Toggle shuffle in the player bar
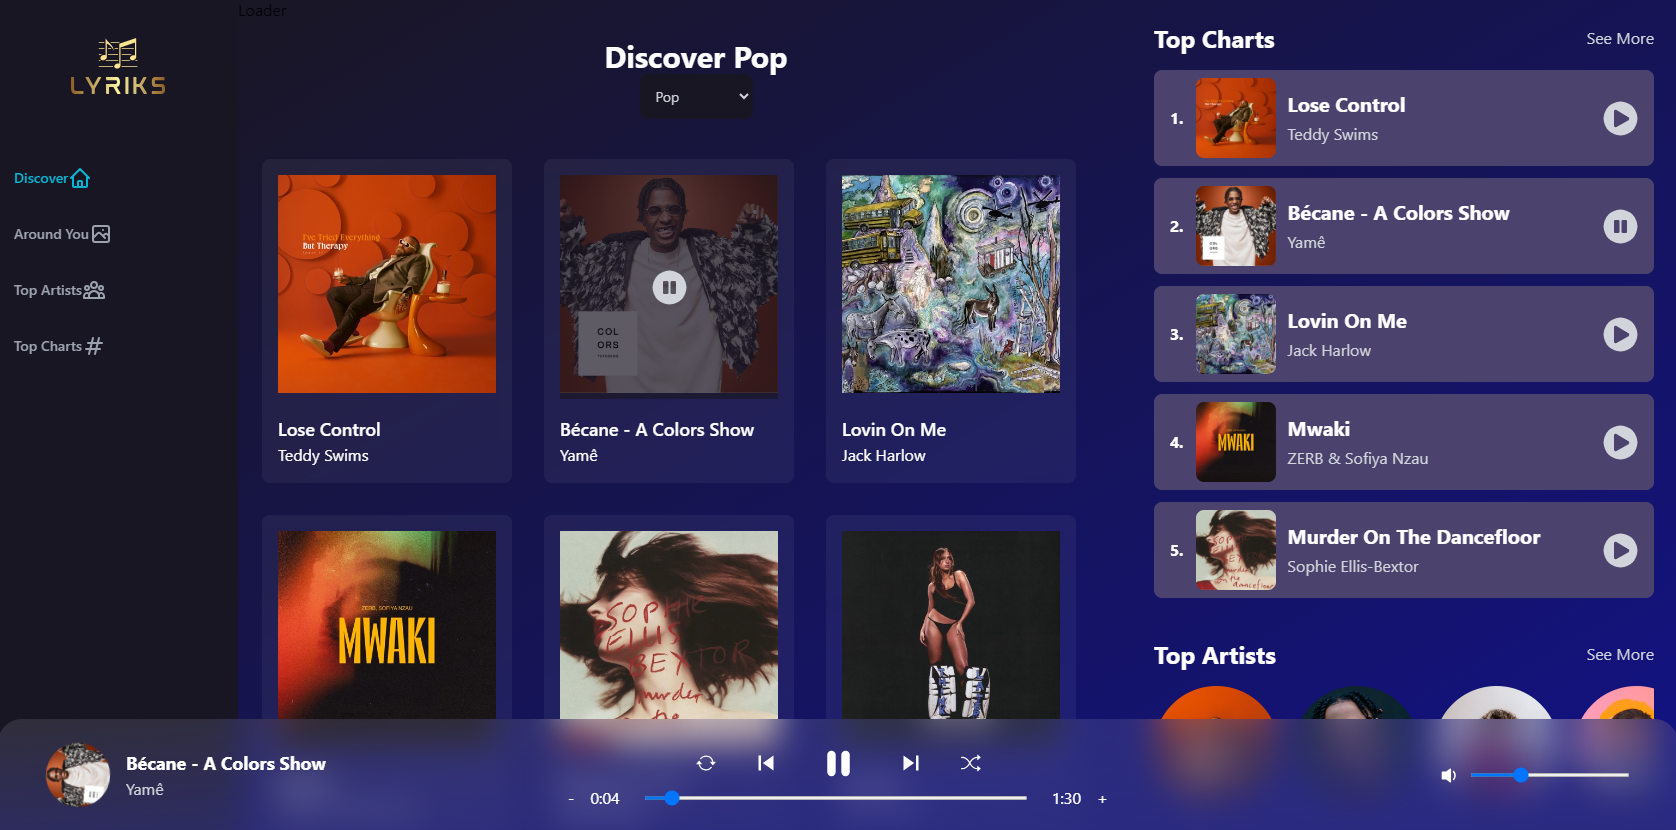The height and width of the screenshot is (830, 1676). click(x=970, y=763)
